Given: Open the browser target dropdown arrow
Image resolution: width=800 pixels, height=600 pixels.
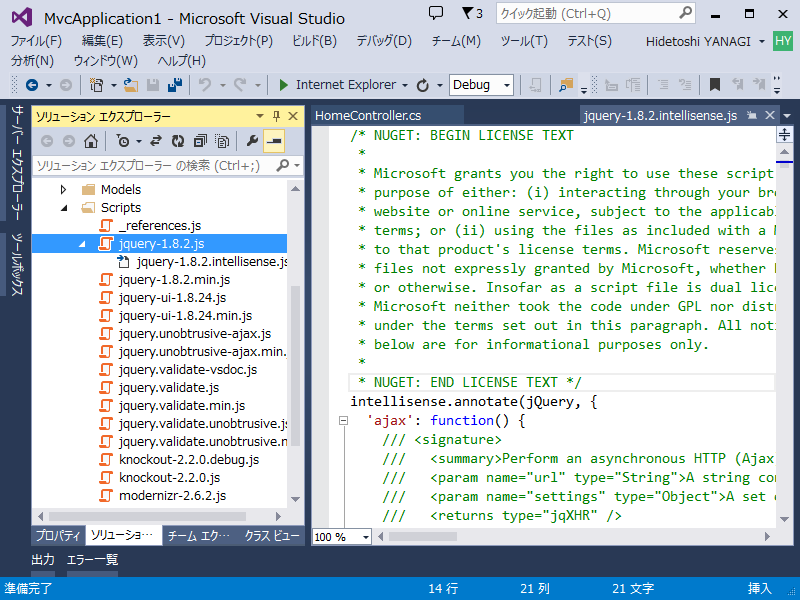Looking at the screenshot, I should tap(405, 85).
